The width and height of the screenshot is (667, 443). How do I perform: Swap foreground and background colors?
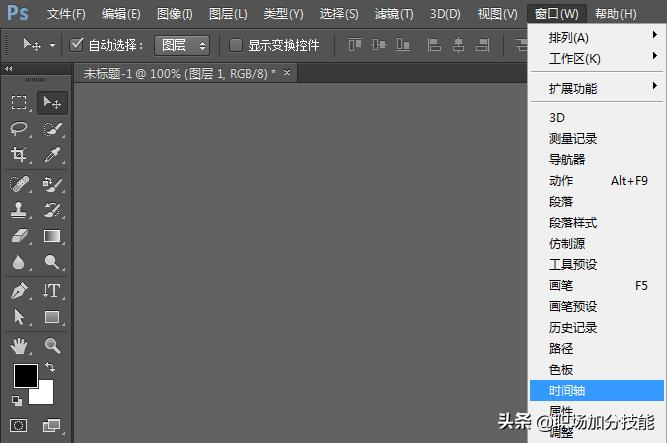[50, 367]
